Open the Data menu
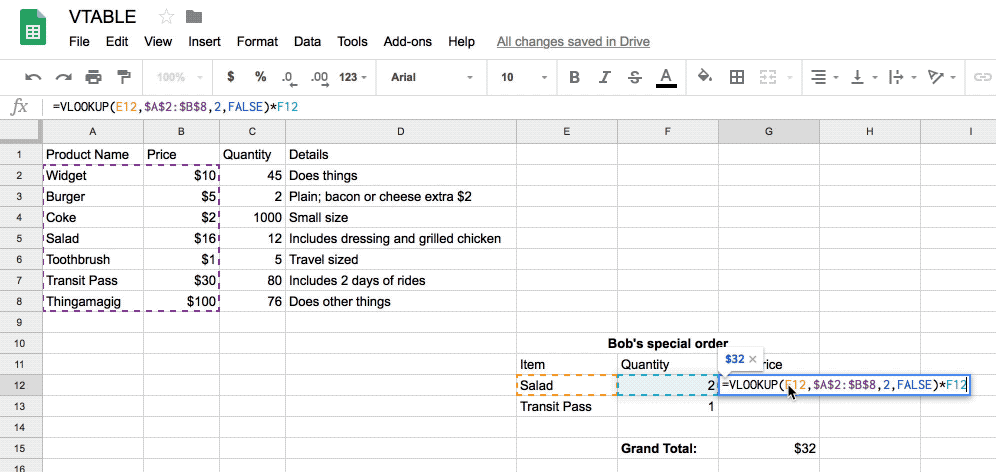Image resolution: width=996 pixels, height=472 pixels. [307, 42]
